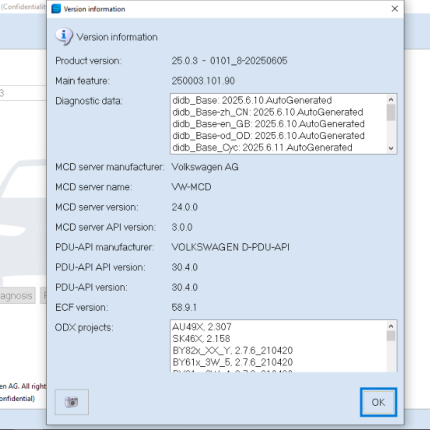
Task: Click ECF version value 58.9.1
Action: [184, 307]
